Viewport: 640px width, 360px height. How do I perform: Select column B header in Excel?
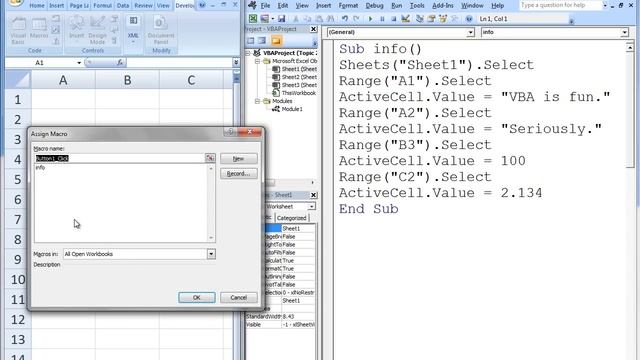127,80
